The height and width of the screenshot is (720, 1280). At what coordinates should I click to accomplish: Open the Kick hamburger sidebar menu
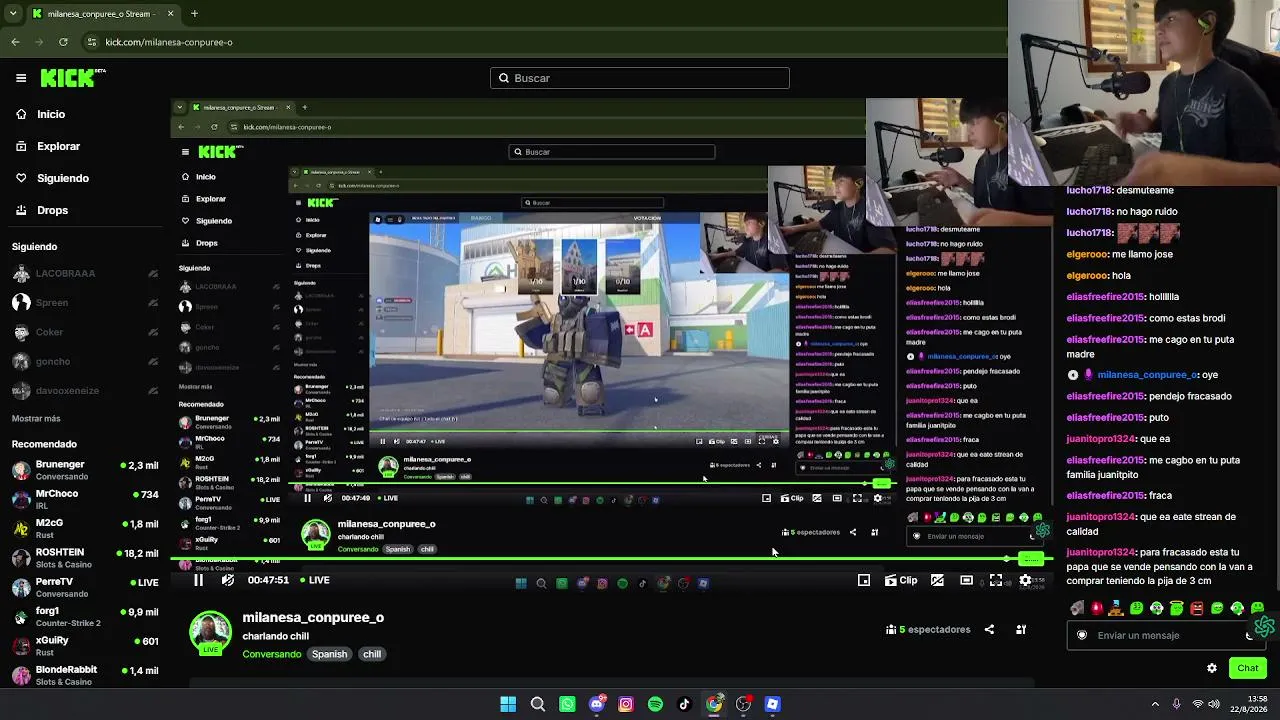click(21, 78)
